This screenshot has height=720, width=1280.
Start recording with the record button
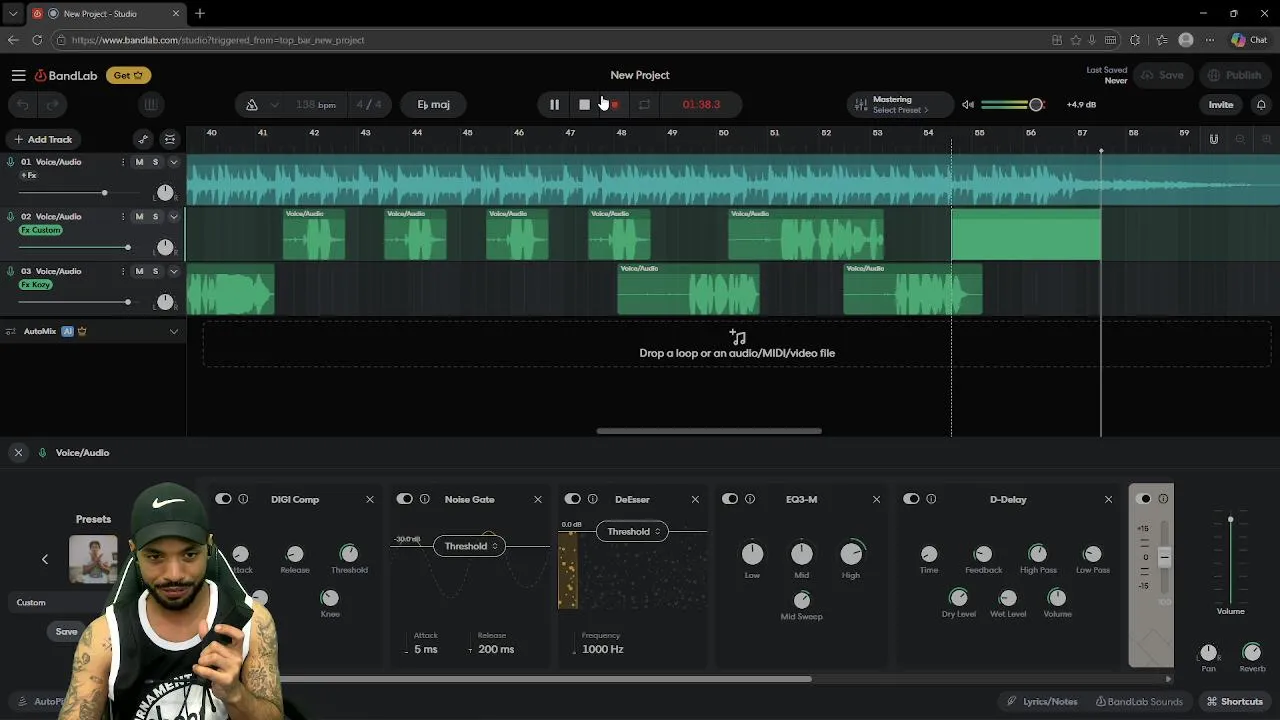(615, 104)
